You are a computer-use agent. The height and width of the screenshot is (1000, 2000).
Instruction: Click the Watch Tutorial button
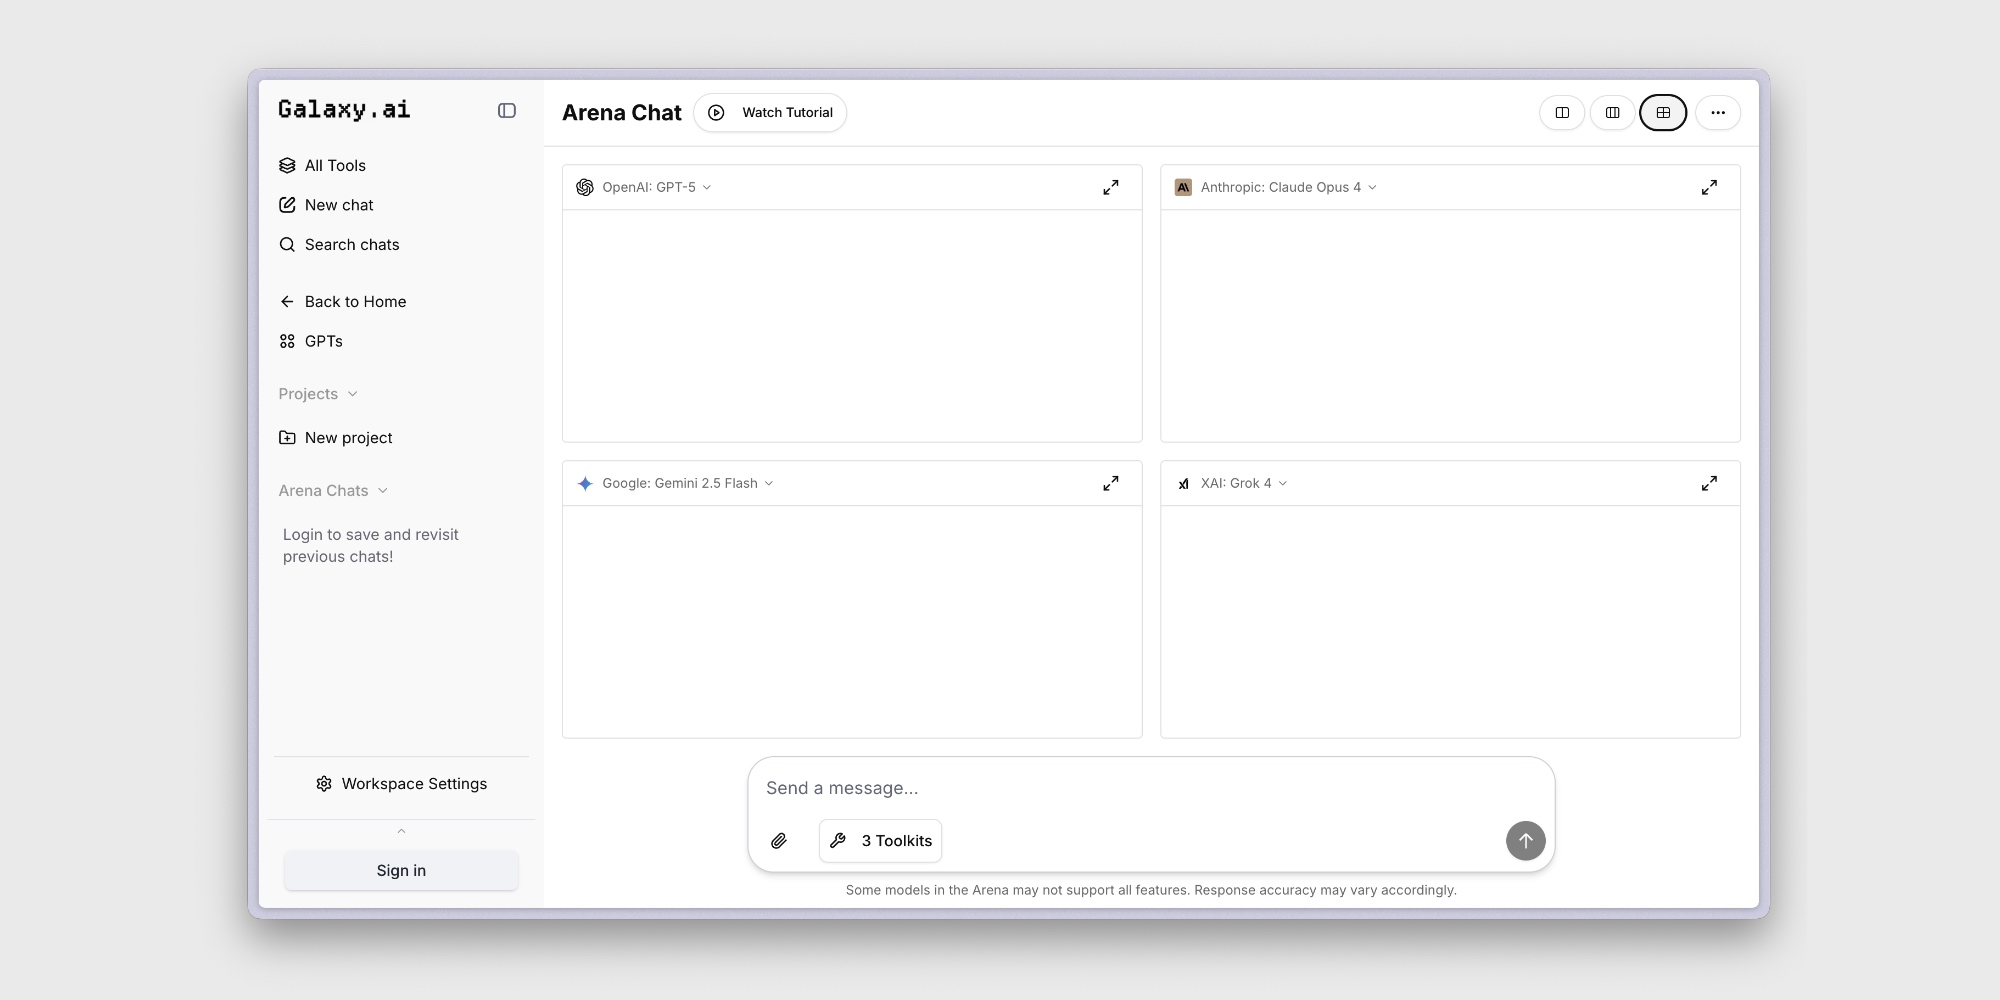[x=770, y=113]
